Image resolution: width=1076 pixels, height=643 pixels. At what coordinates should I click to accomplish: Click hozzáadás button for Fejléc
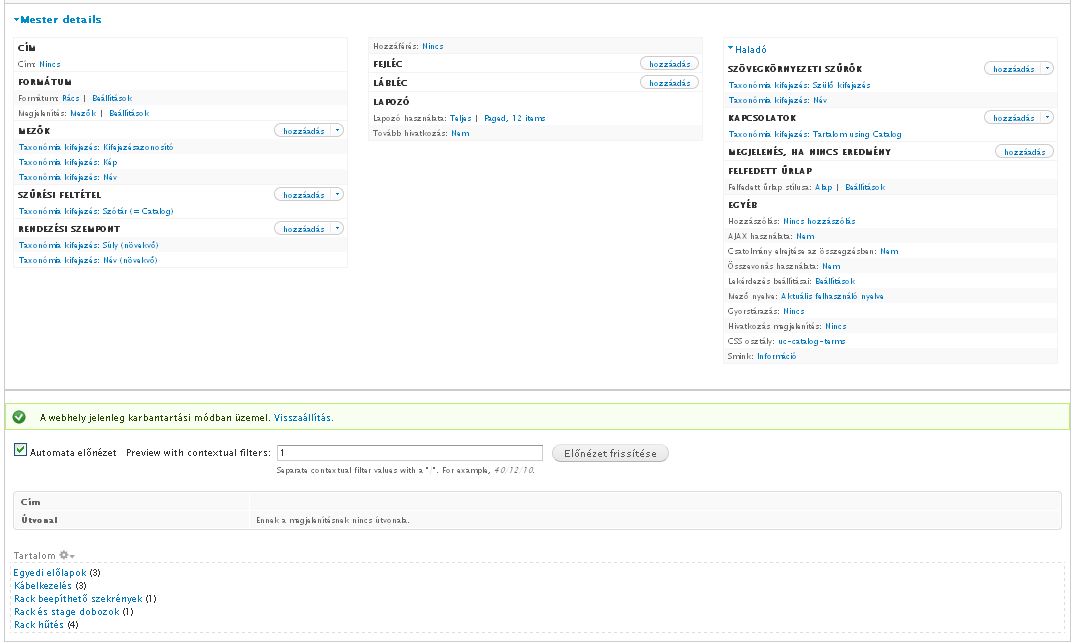[669, 63]
